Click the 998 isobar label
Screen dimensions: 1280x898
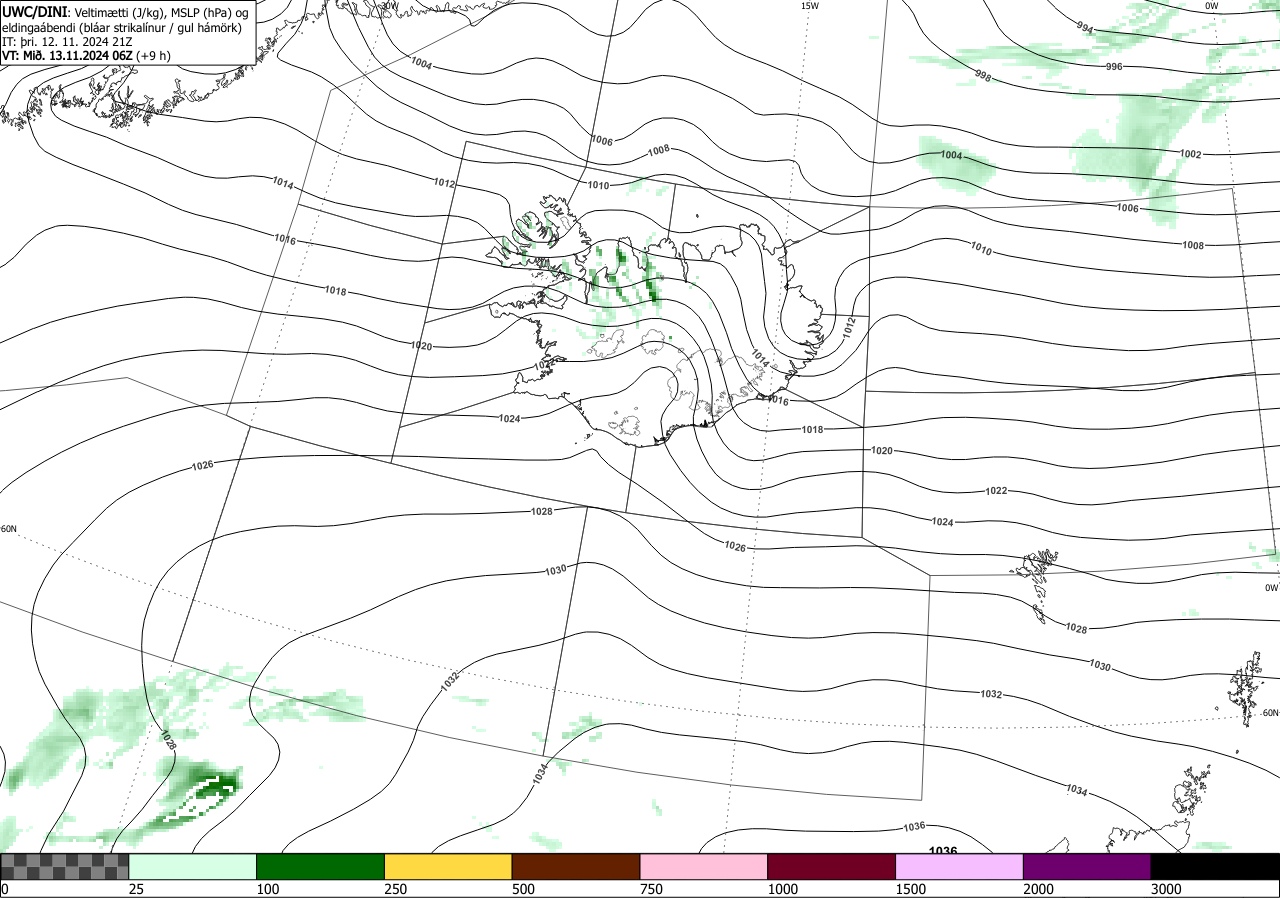point(982,74)
